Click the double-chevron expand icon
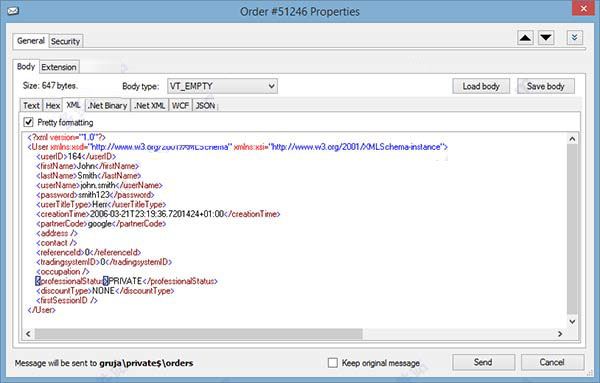This screenshot has width=600, height=383. coord(574,38)
